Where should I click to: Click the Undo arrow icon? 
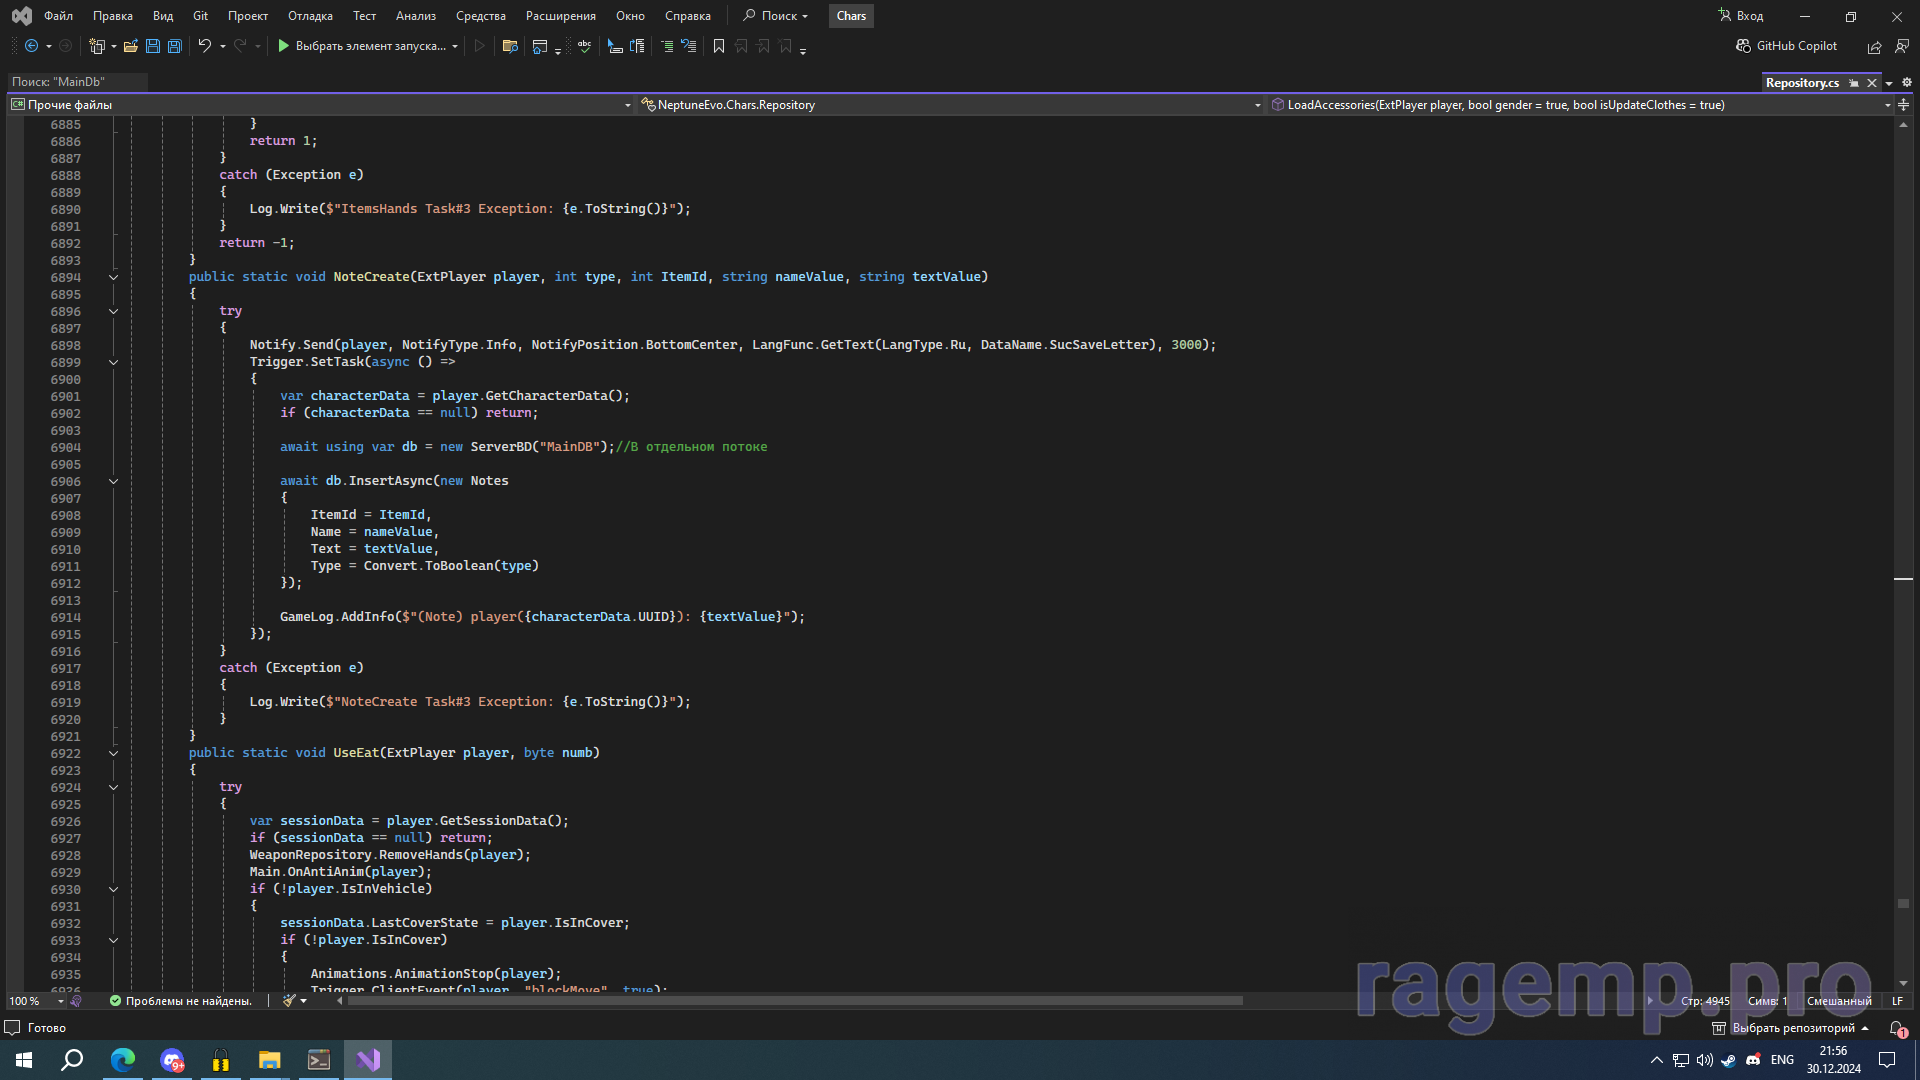click(x=204, y=46)
